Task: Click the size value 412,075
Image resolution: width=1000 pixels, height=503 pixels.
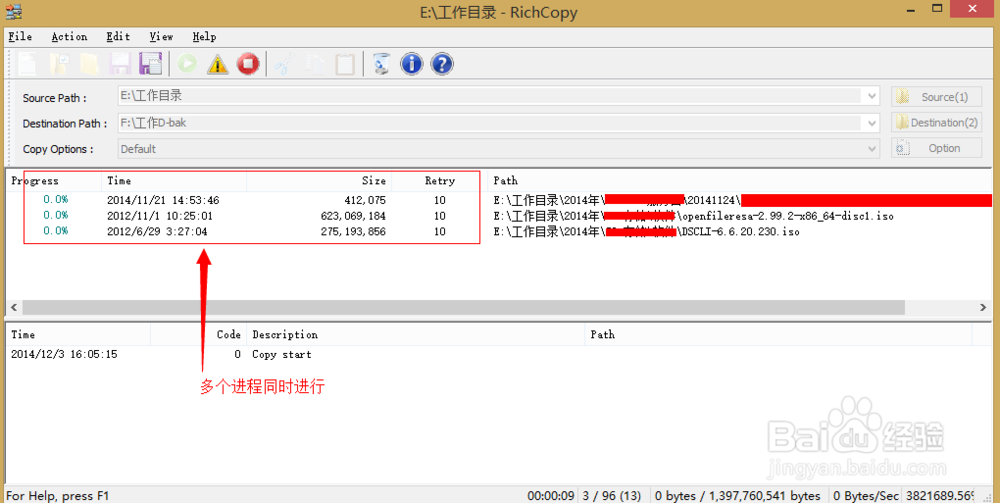Action: click(x=365, y=200)
